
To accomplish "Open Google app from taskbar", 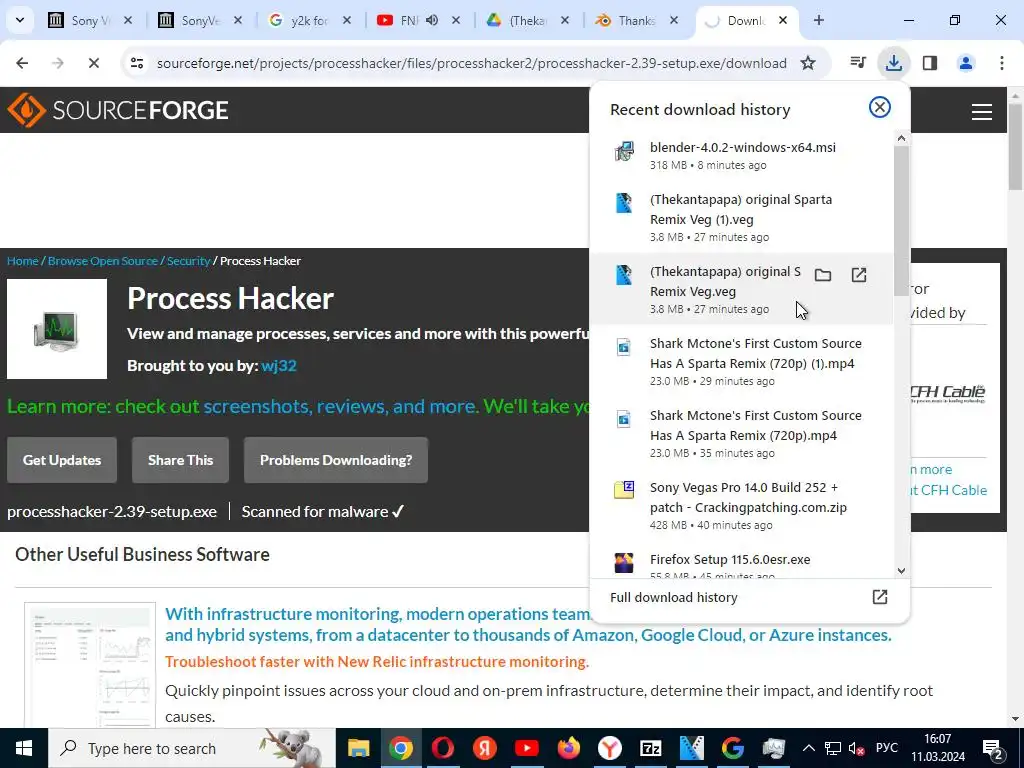I will point(733,748).
